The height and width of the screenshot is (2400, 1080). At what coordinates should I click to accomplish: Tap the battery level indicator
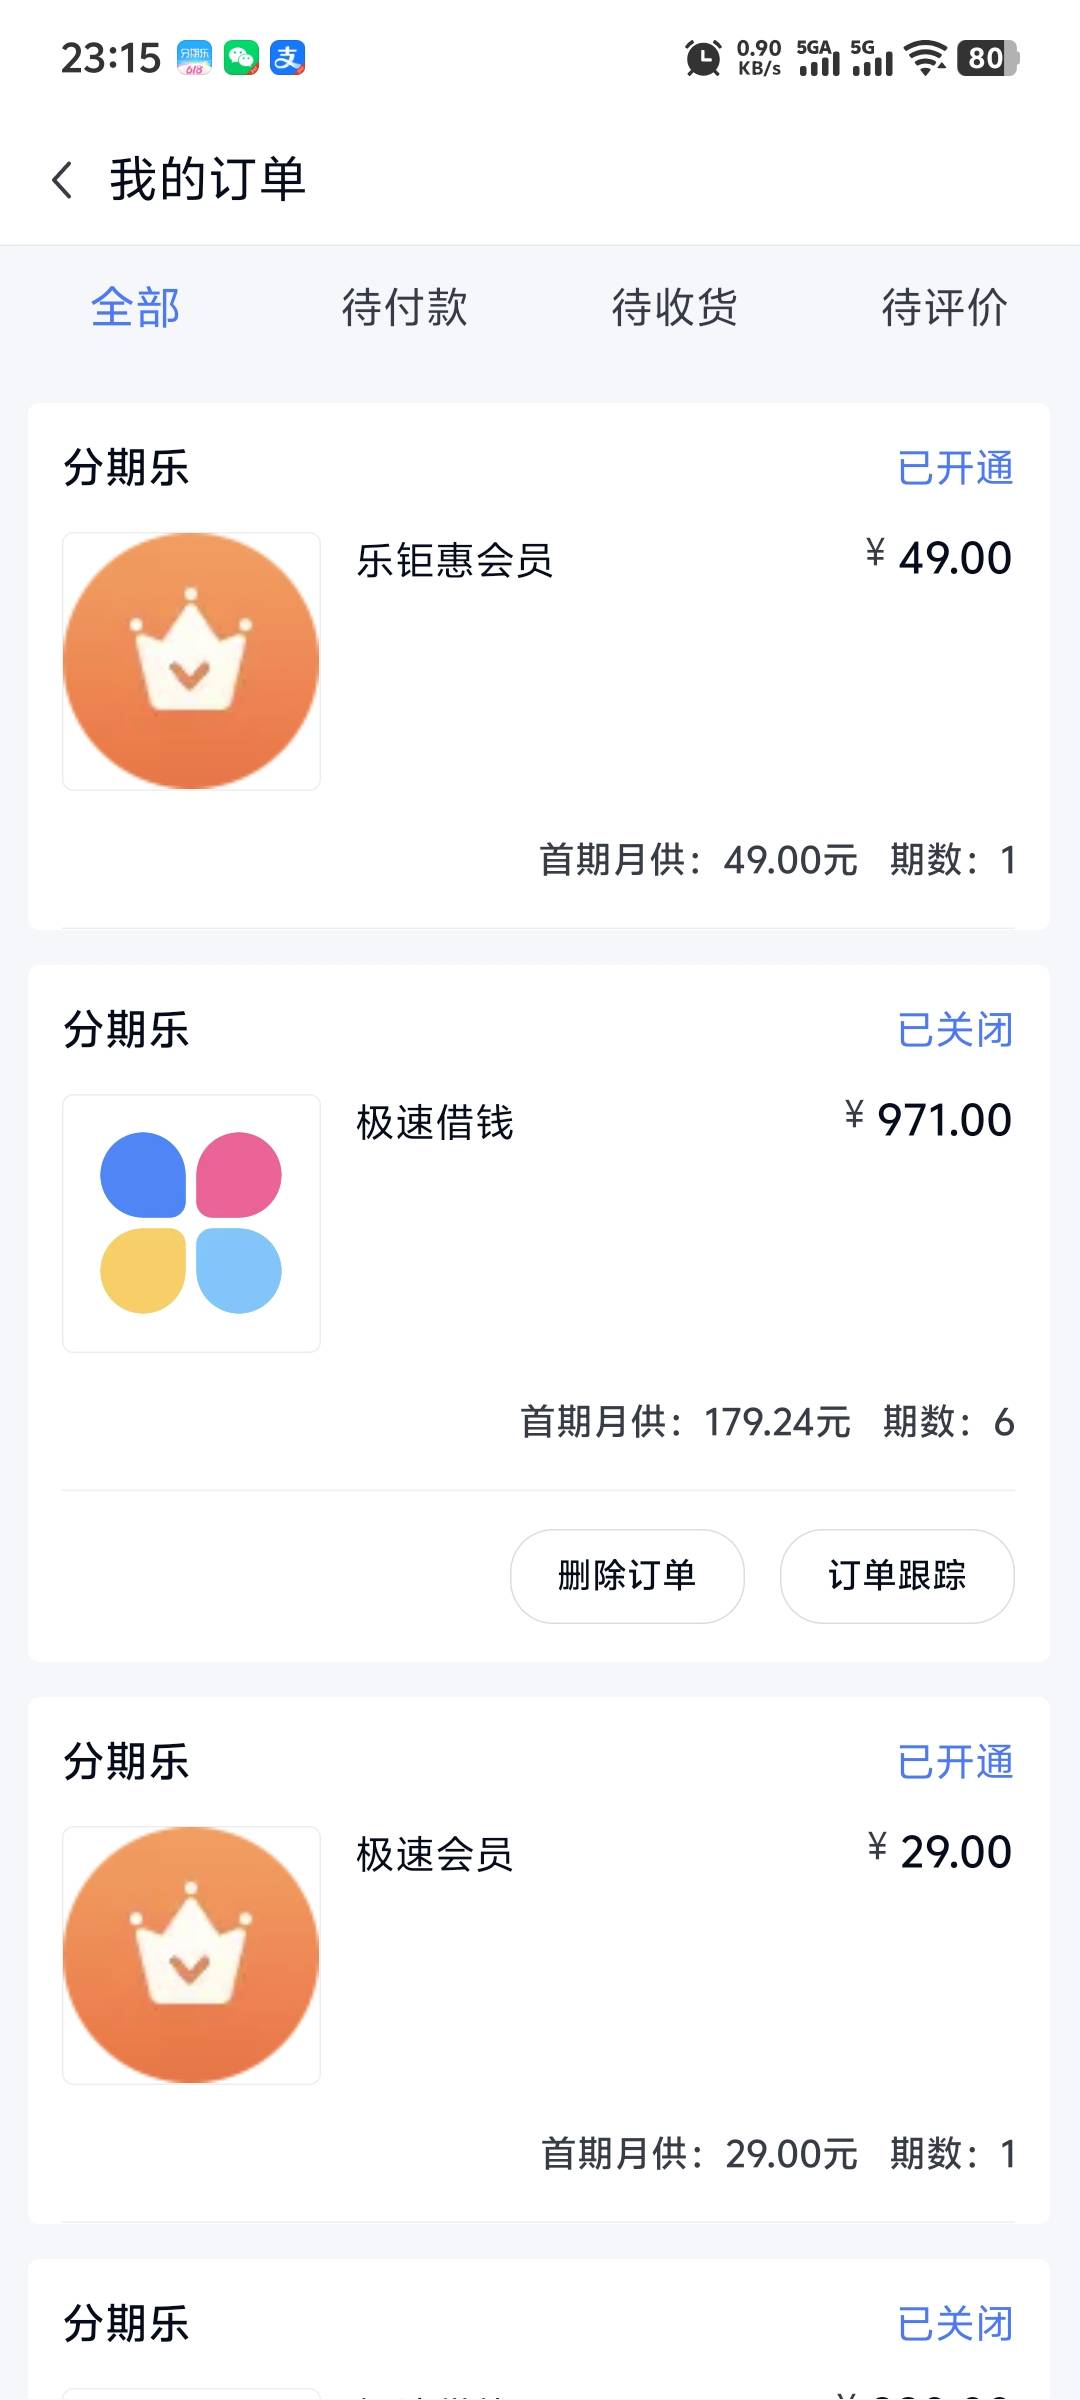[x=987, y=58]
